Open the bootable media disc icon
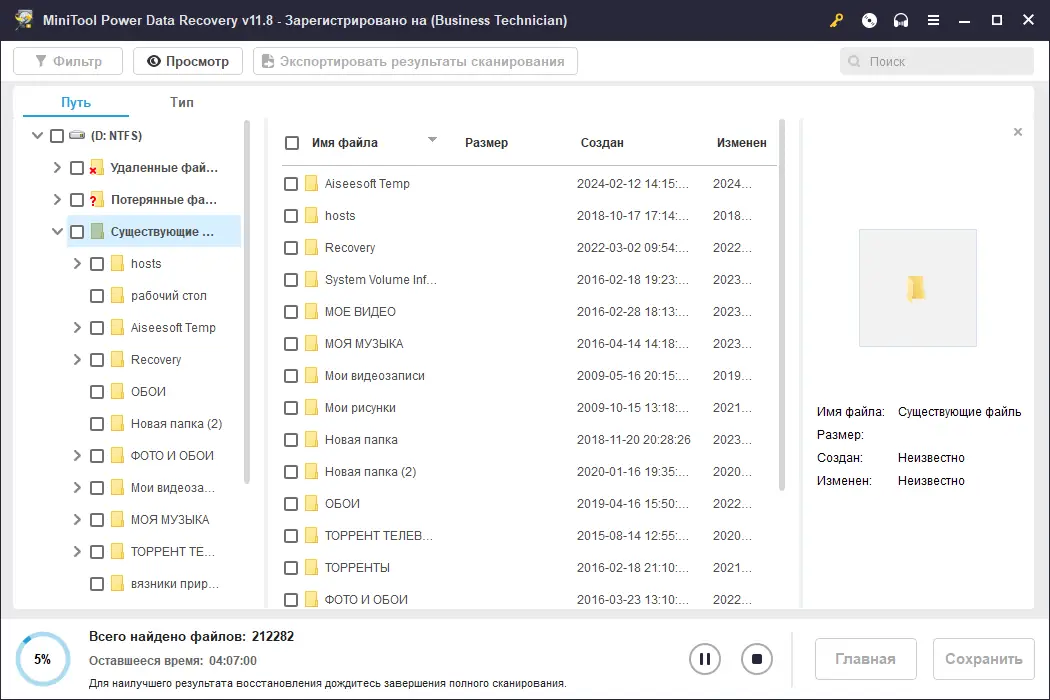The image size is (1050, 700). (x=869, y=20)
